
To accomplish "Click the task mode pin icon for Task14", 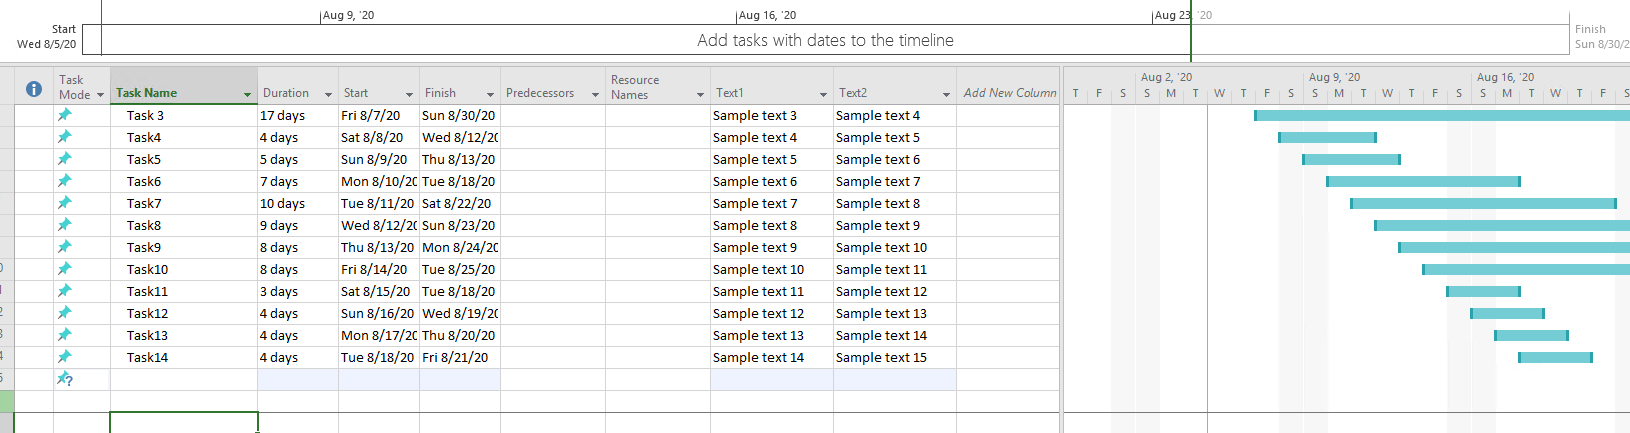I will [65, 357].
